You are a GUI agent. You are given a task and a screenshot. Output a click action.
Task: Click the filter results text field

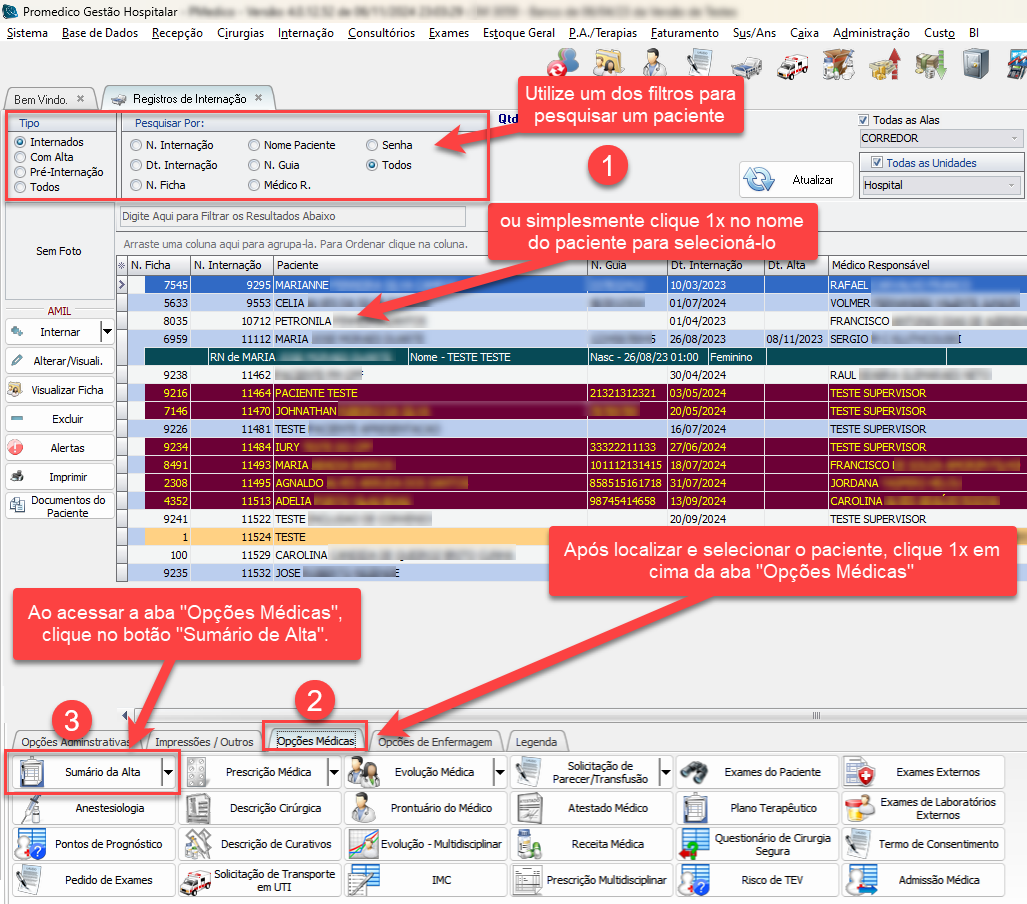(292, 216)
